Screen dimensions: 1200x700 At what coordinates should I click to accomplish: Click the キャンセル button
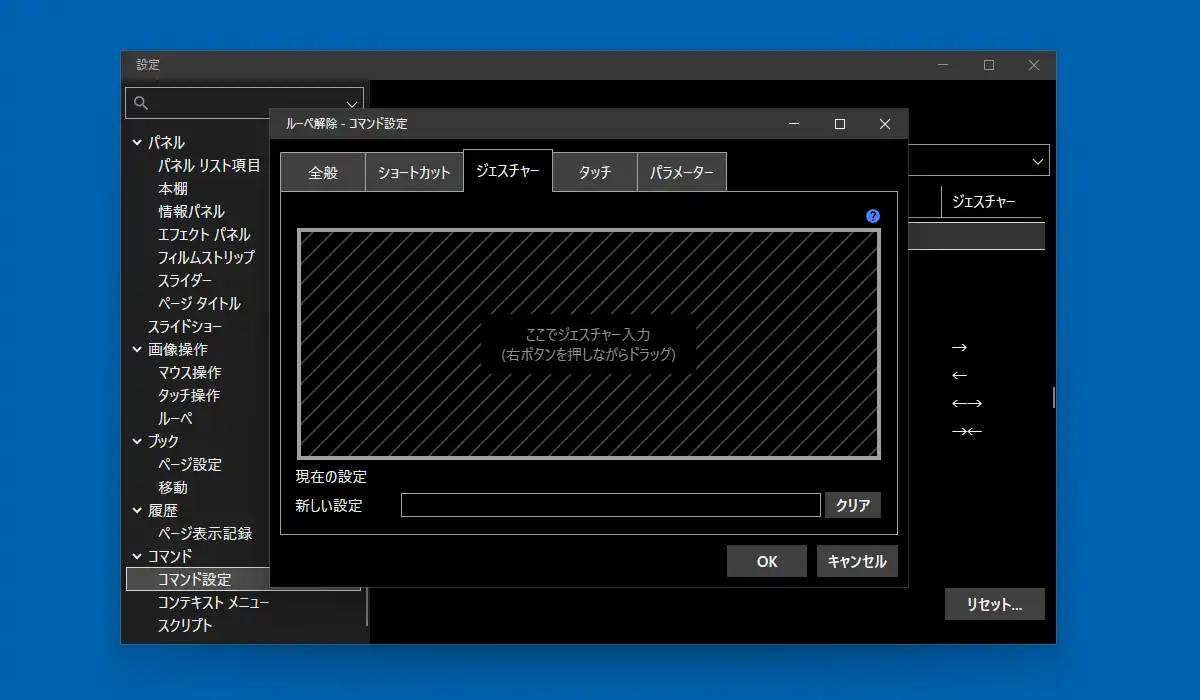857,561
